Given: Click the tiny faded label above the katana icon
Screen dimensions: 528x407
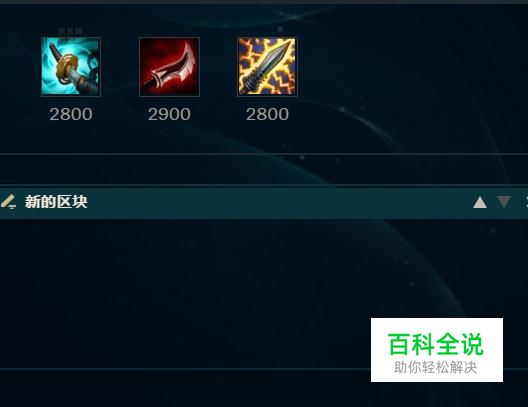Looking at the screenshot, I should pyautogui.click(x=71, y=31).
